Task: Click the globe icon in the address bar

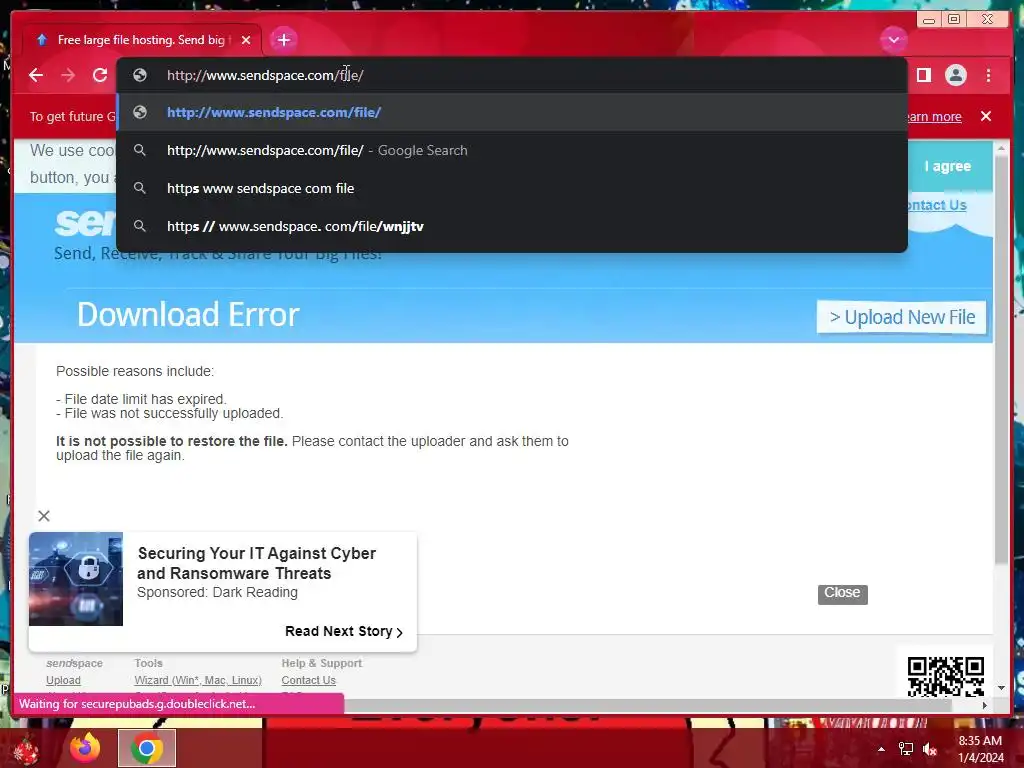Action: (140, 75)
